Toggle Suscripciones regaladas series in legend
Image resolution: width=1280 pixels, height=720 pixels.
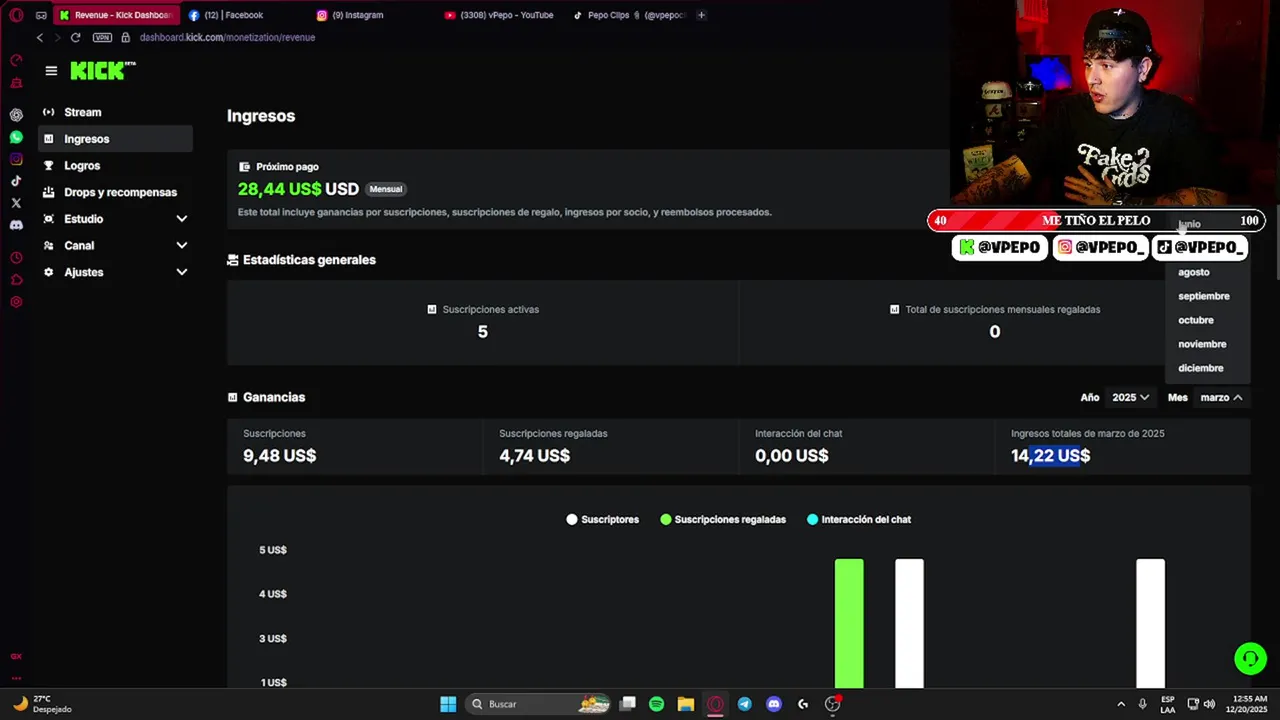click(723, 519)
